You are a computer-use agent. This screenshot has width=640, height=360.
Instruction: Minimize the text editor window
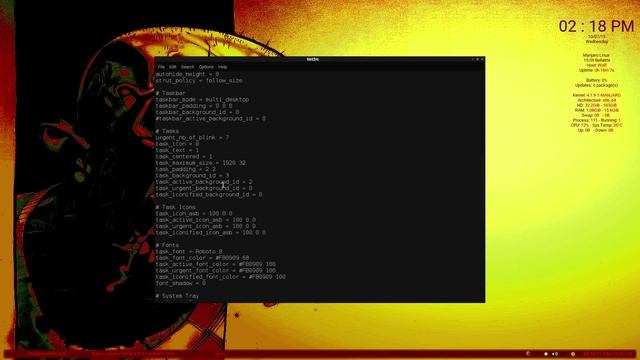(x=473, y=59)
